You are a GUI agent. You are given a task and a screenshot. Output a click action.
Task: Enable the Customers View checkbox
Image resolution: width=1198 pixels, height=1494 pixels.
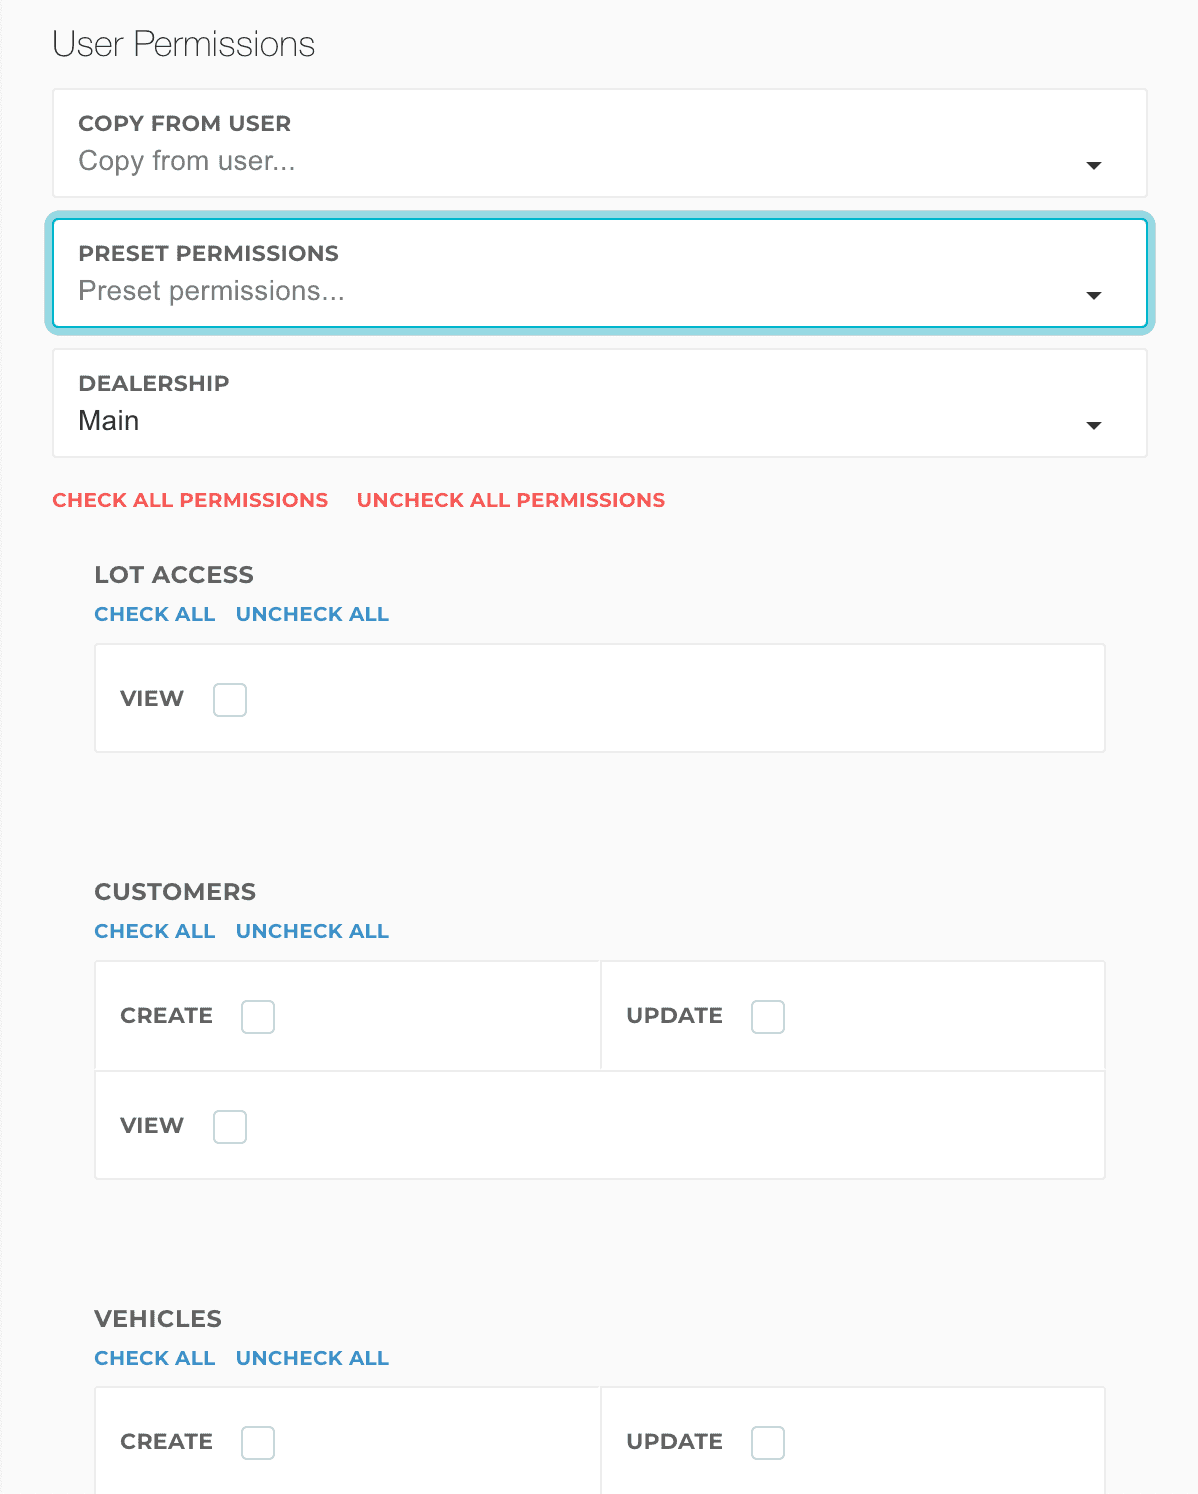point(230,1127)
